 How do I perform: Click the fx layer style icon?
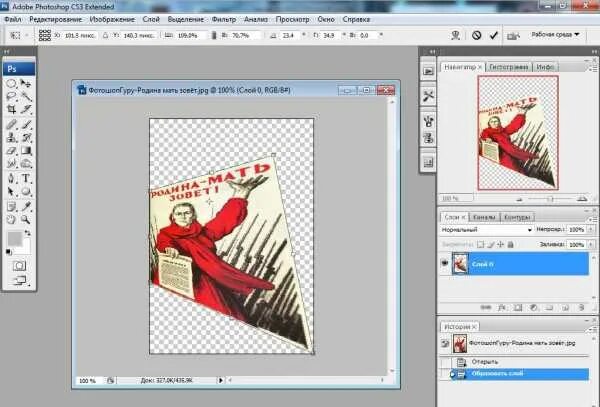502,307
